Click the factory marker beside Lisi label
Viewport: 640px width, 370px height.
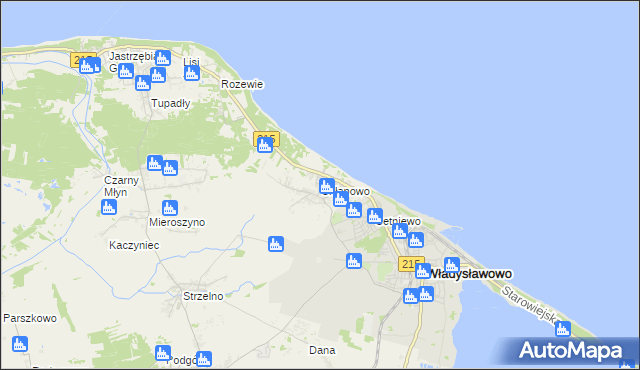(x=191, y=73)
